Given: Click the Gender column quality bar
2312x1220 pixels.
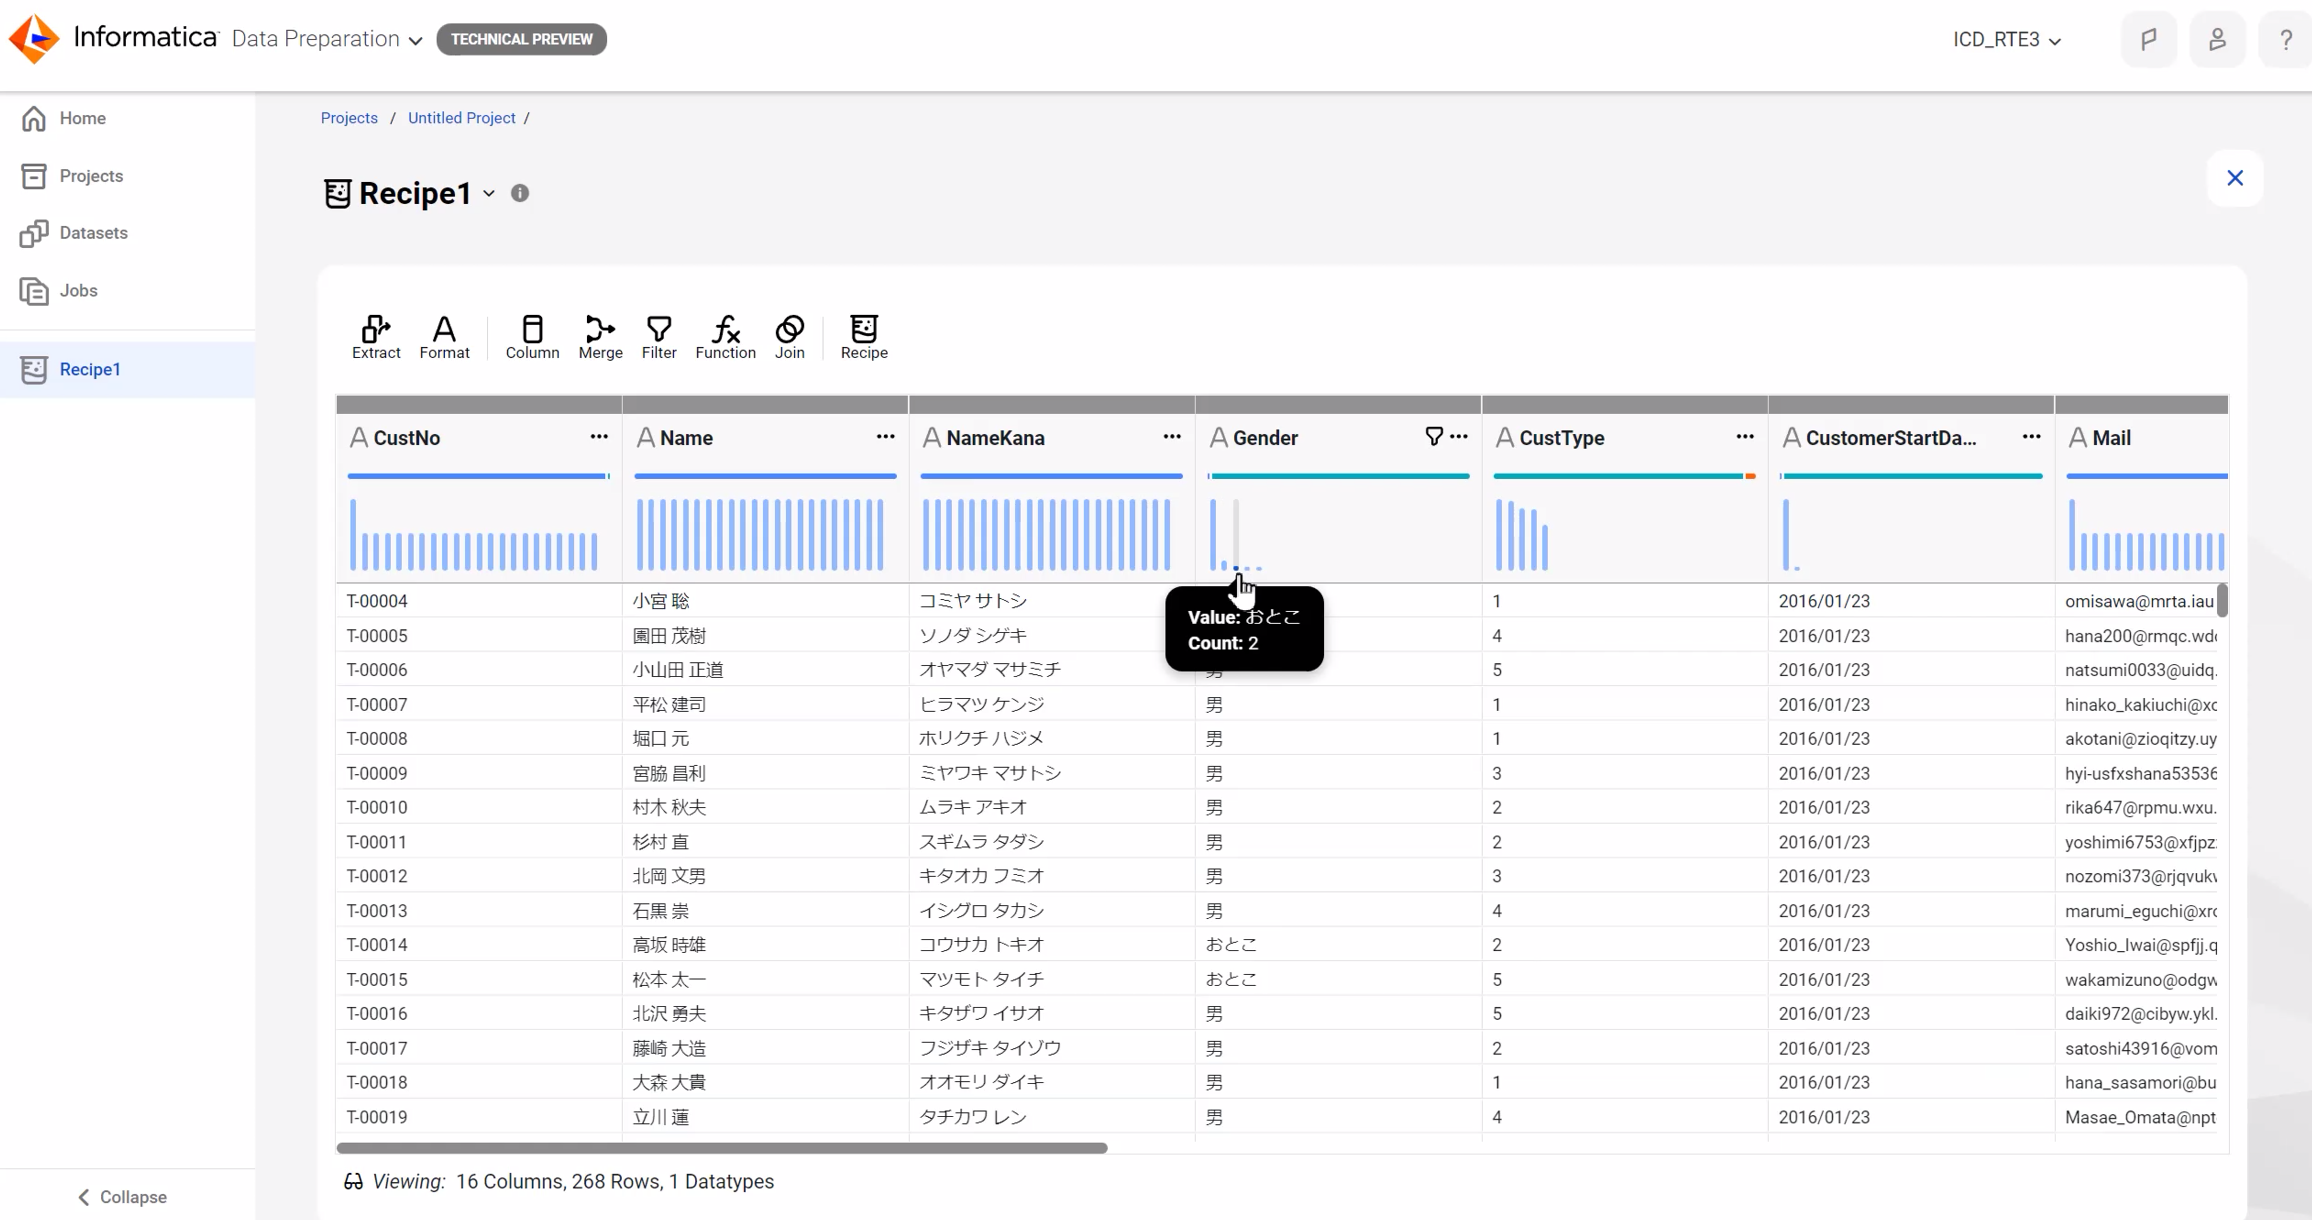Looking at the screenshot, I should coord(1338,477).
